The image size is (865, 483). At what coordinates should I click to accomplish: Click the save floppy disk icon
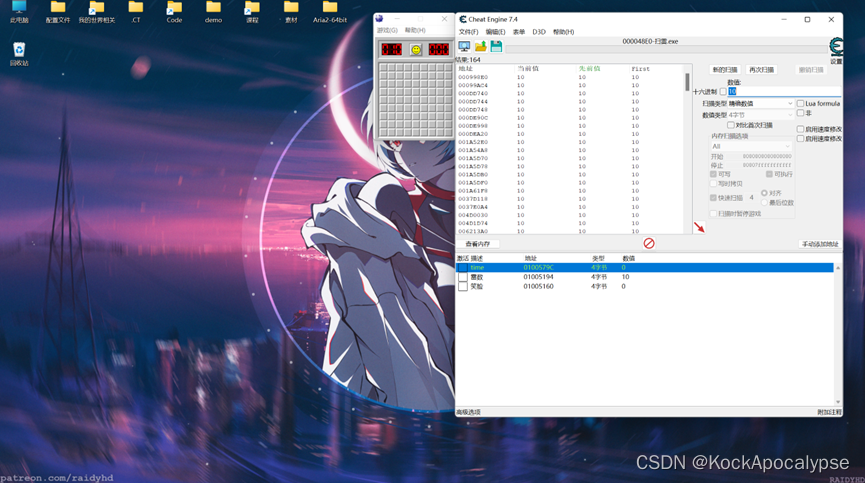pos(496,47)
